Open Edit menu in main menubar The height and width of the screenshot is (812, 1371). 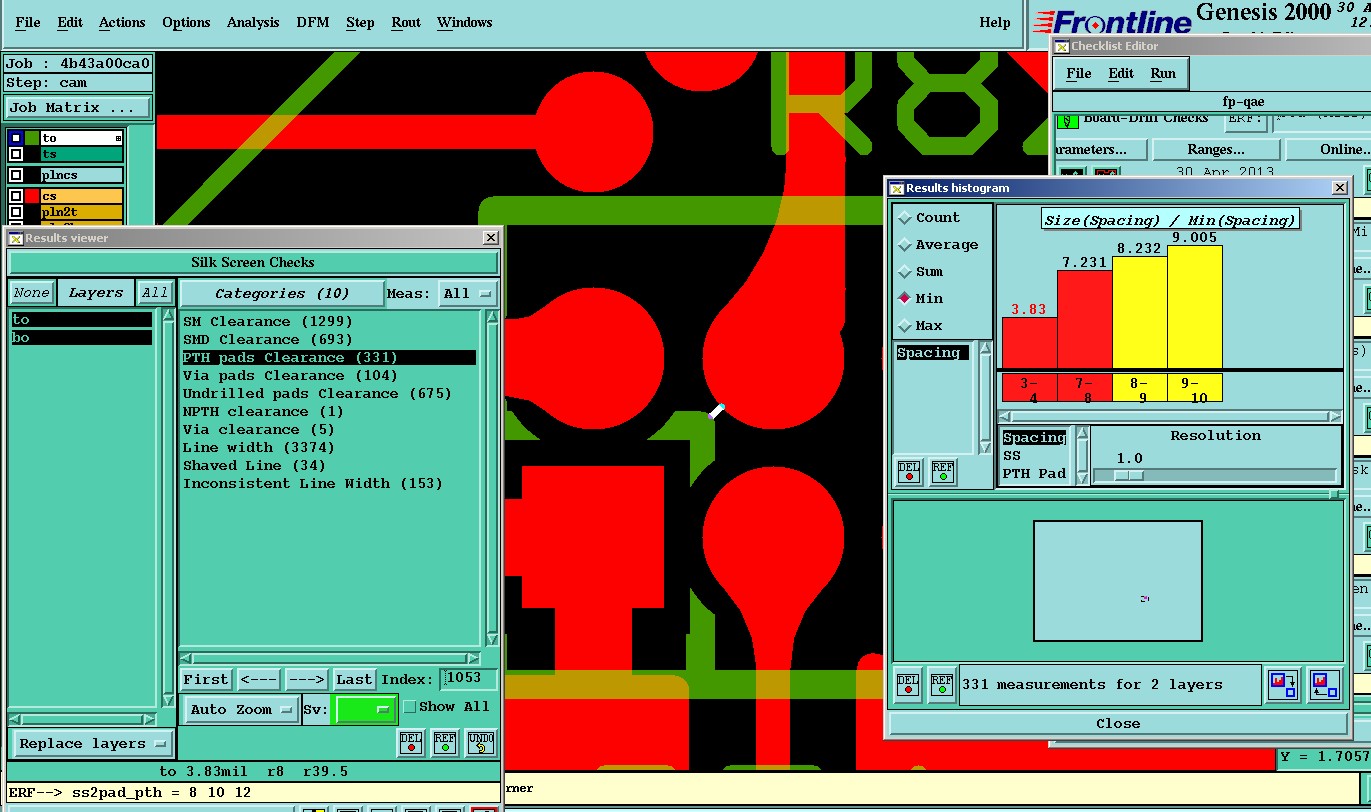tap(70, 22)
